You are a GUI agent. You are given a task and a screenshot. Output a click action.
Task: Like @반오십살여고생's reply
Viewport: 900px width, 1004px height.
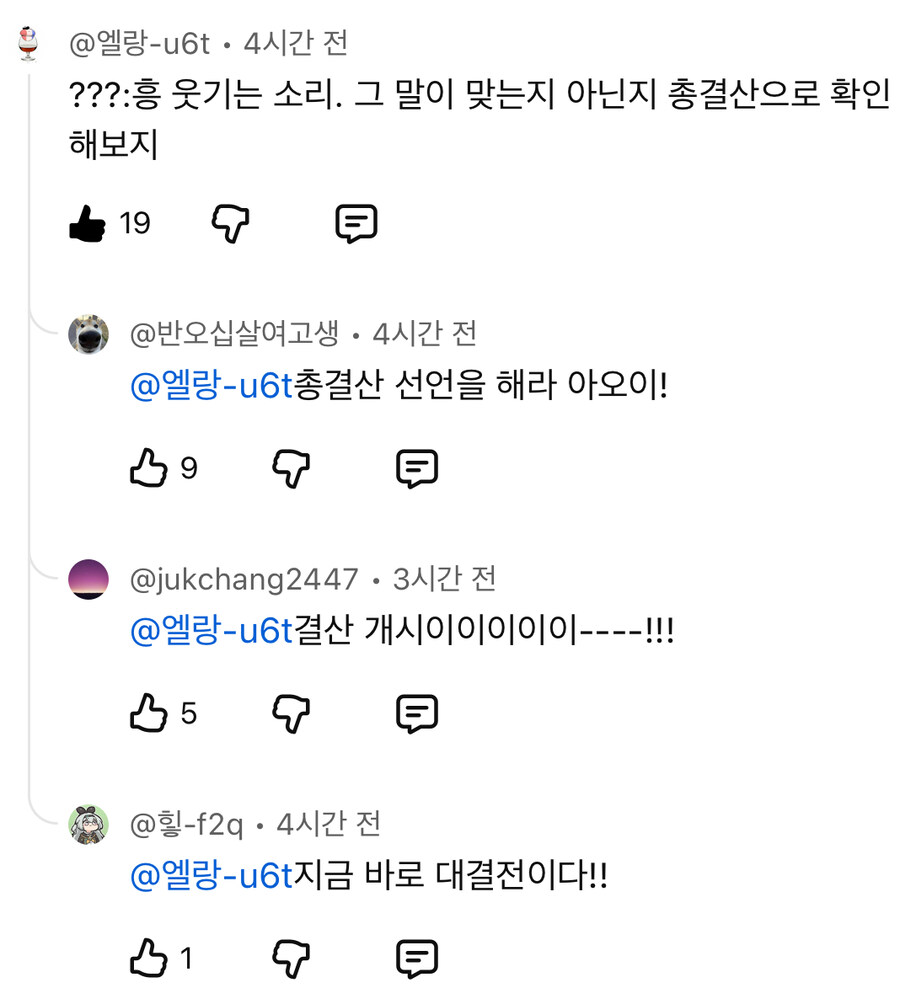tap(150, 467)
